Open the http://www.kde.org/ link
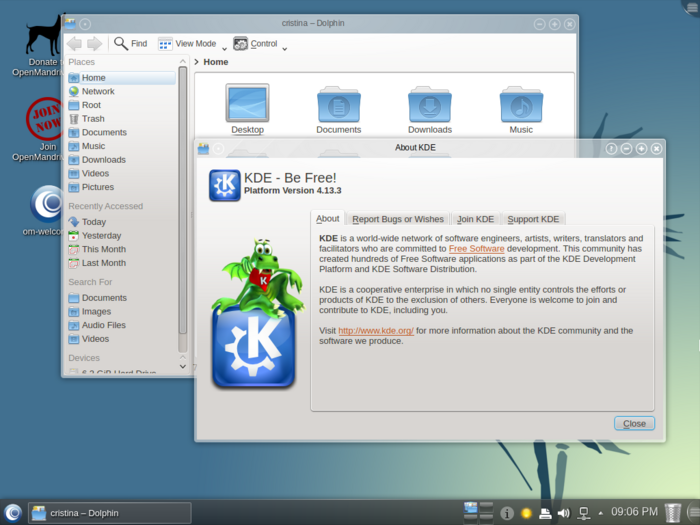 pos(376,331)
